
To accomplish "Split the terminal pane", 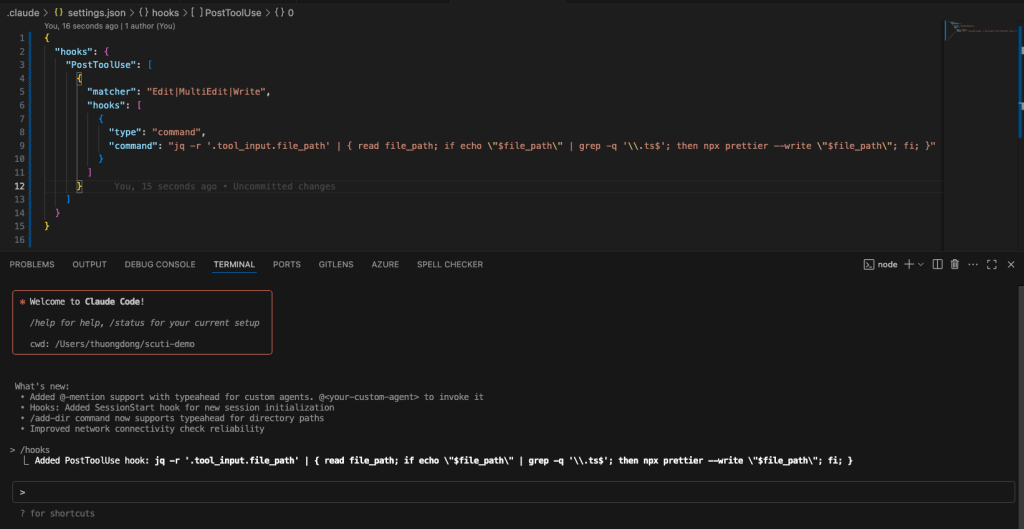I will pos(937,264).
